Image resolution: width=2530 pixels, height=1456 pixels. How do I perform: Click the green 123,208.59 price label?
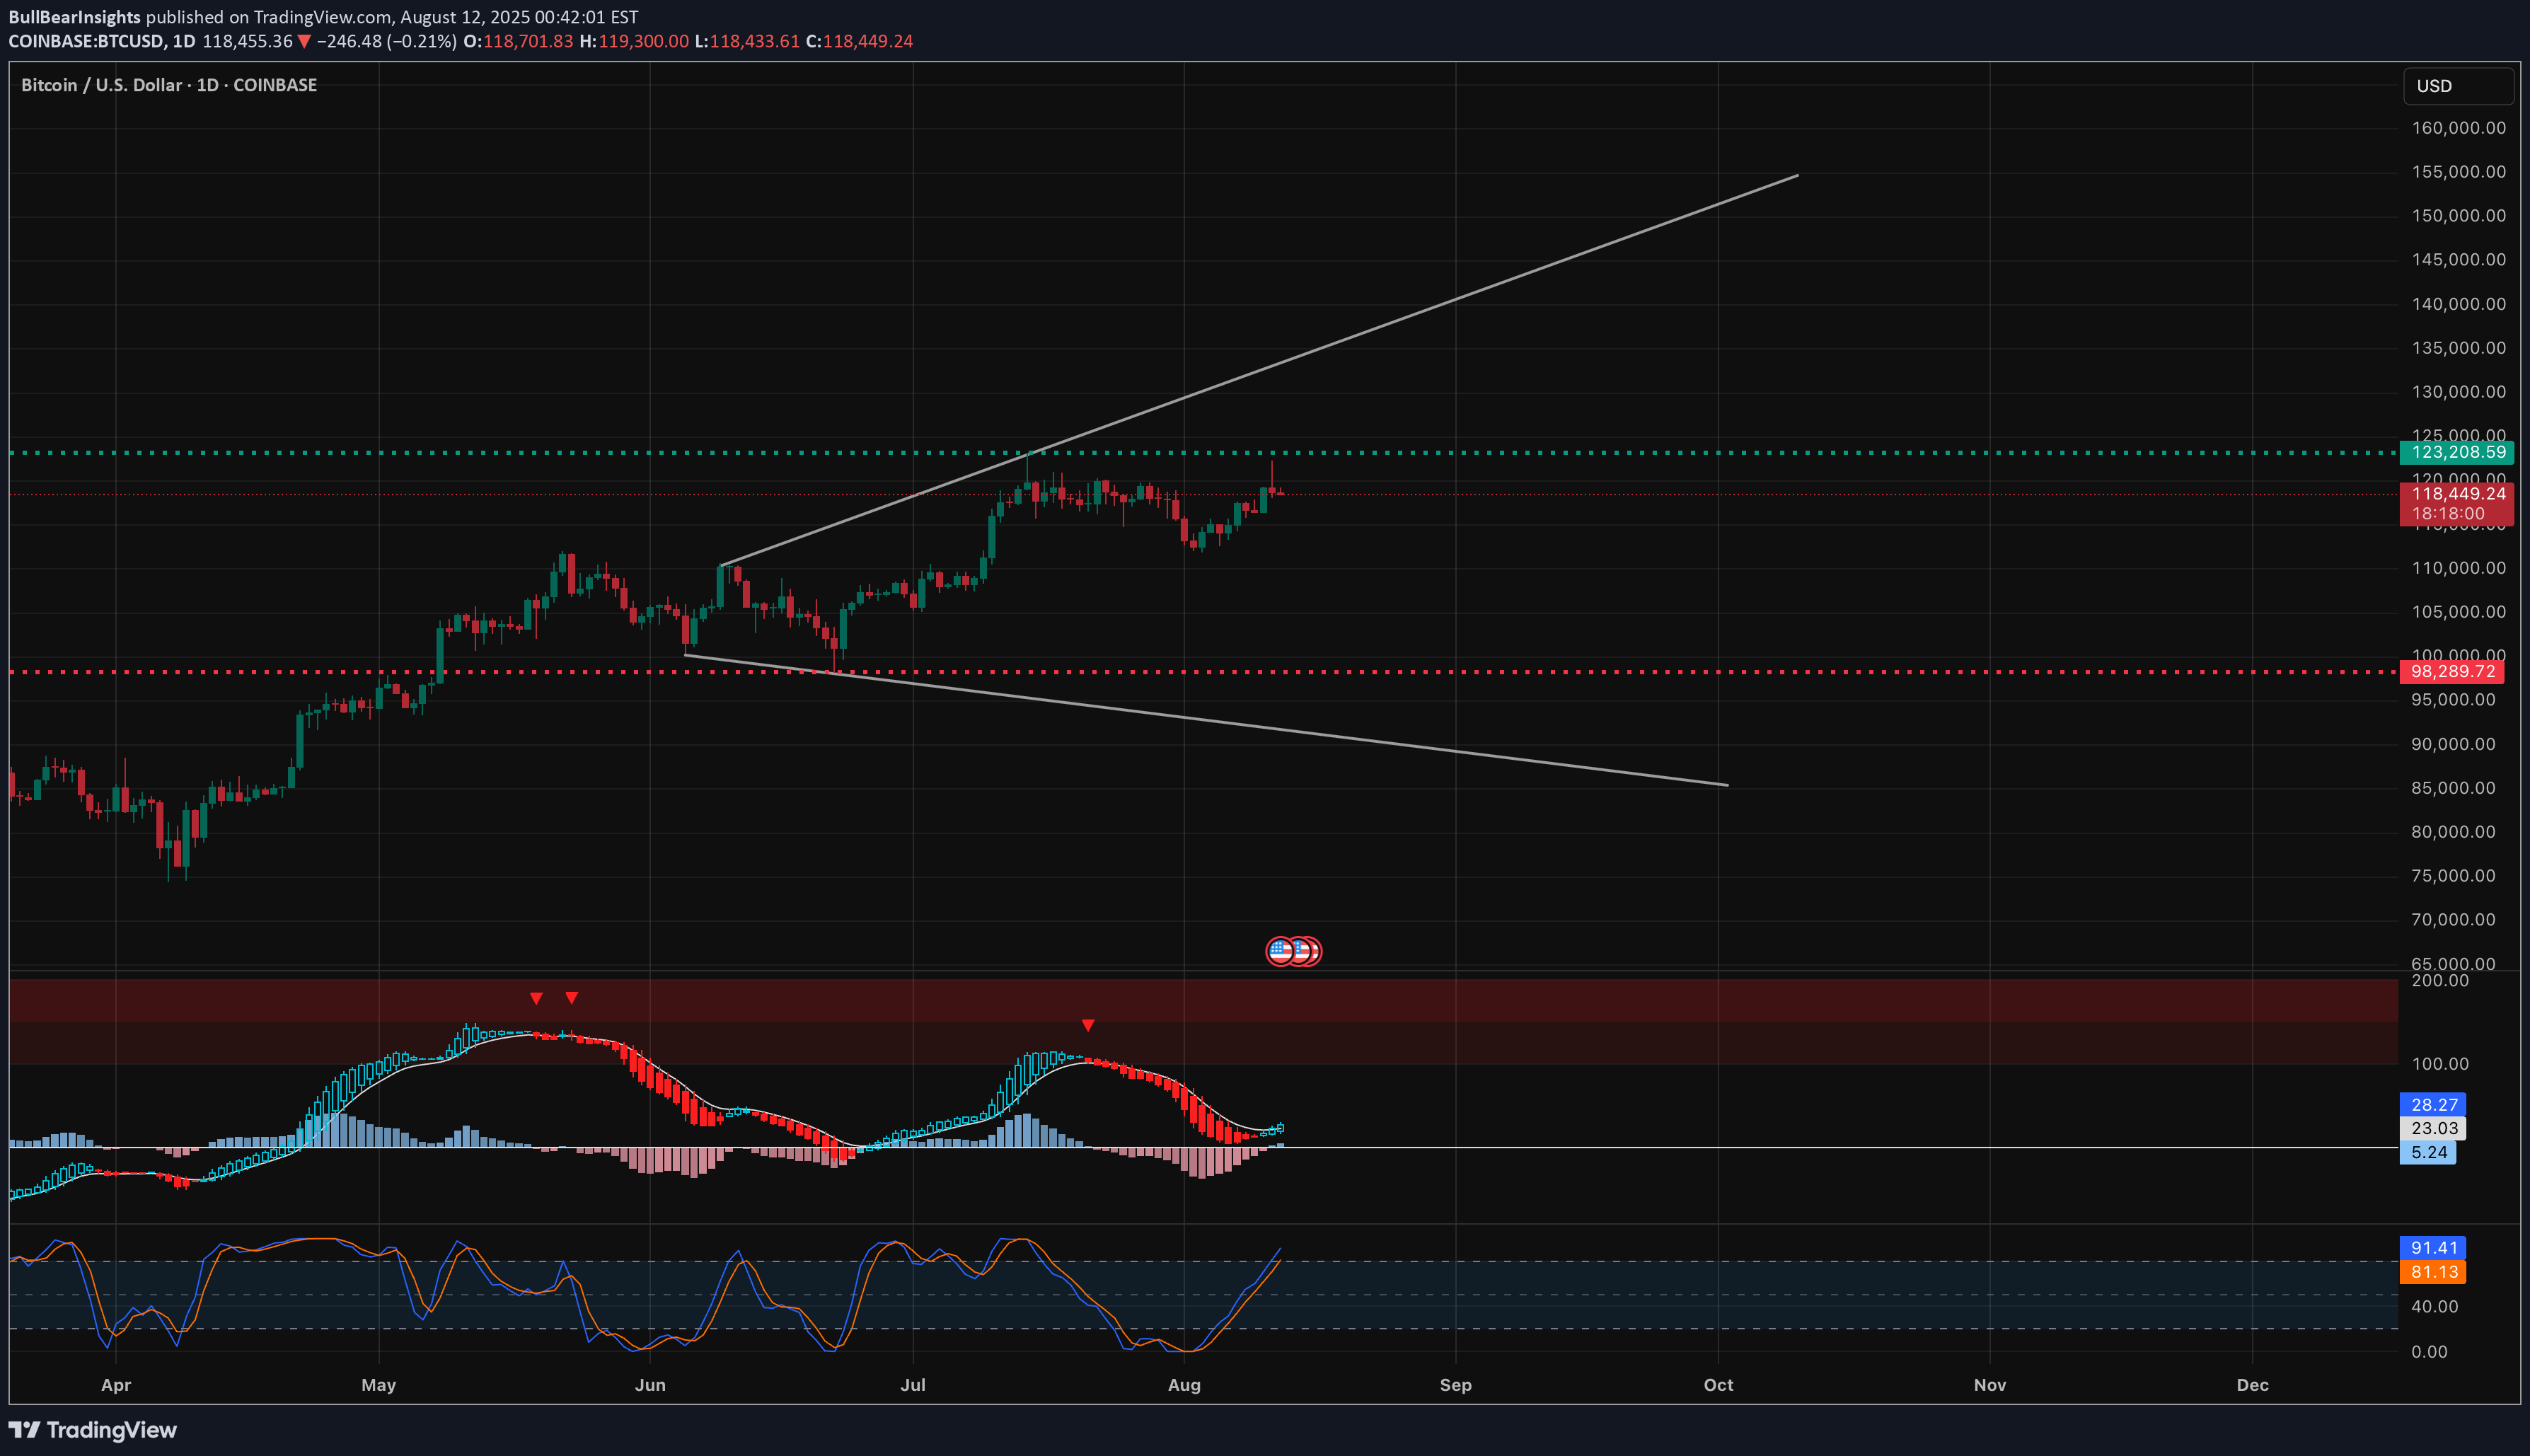[2456, 452]
